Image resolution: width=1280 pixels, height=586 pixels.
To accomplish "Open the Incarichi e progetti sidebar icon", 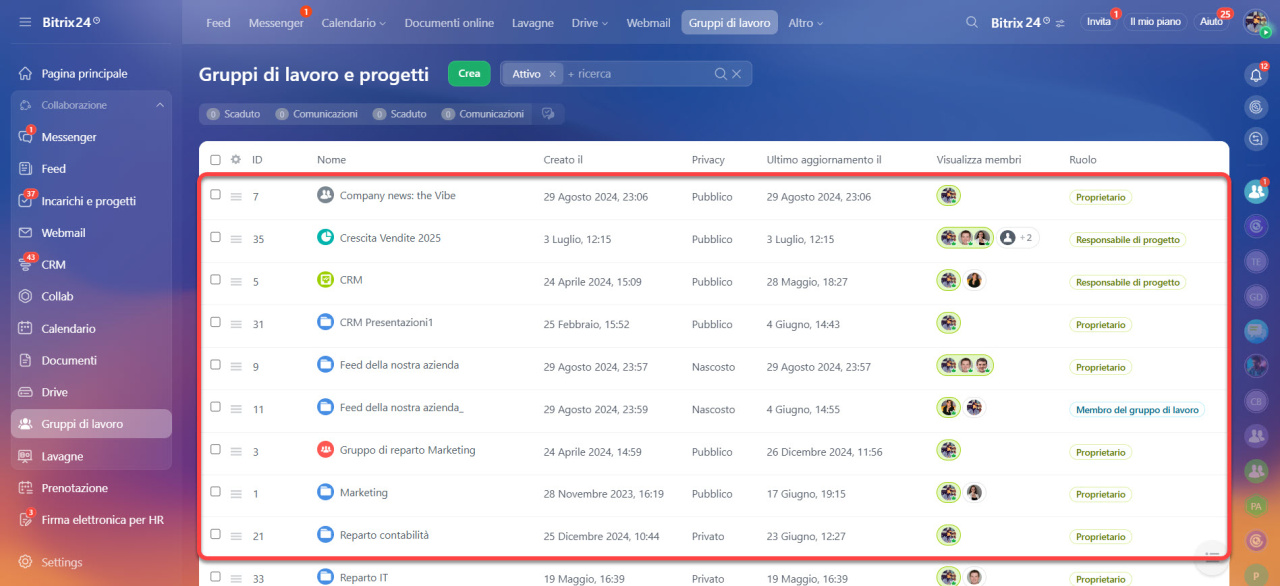I will click(x=25, y=201).
